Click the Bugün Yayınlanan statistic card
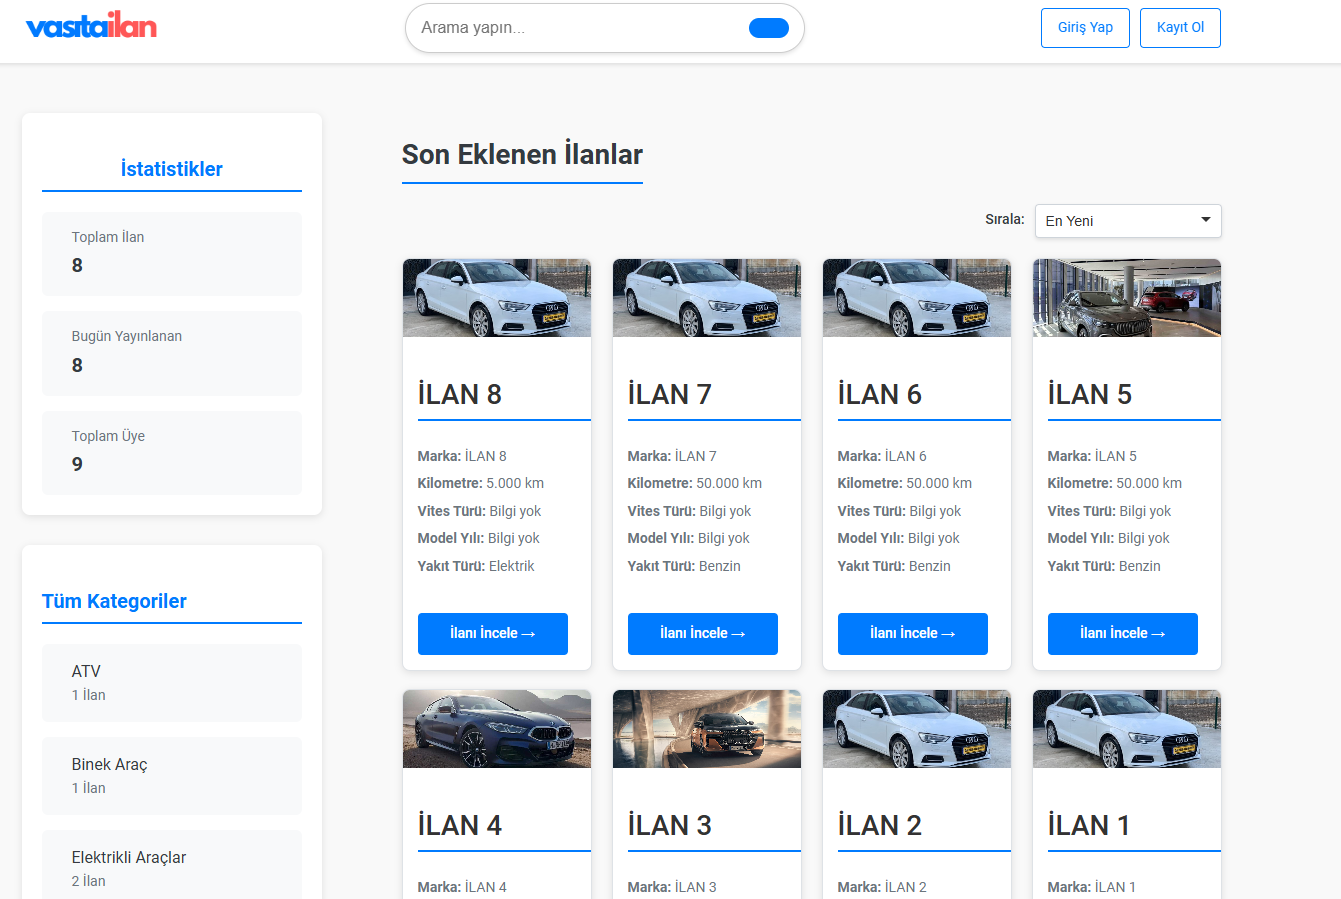 (172, 353)
